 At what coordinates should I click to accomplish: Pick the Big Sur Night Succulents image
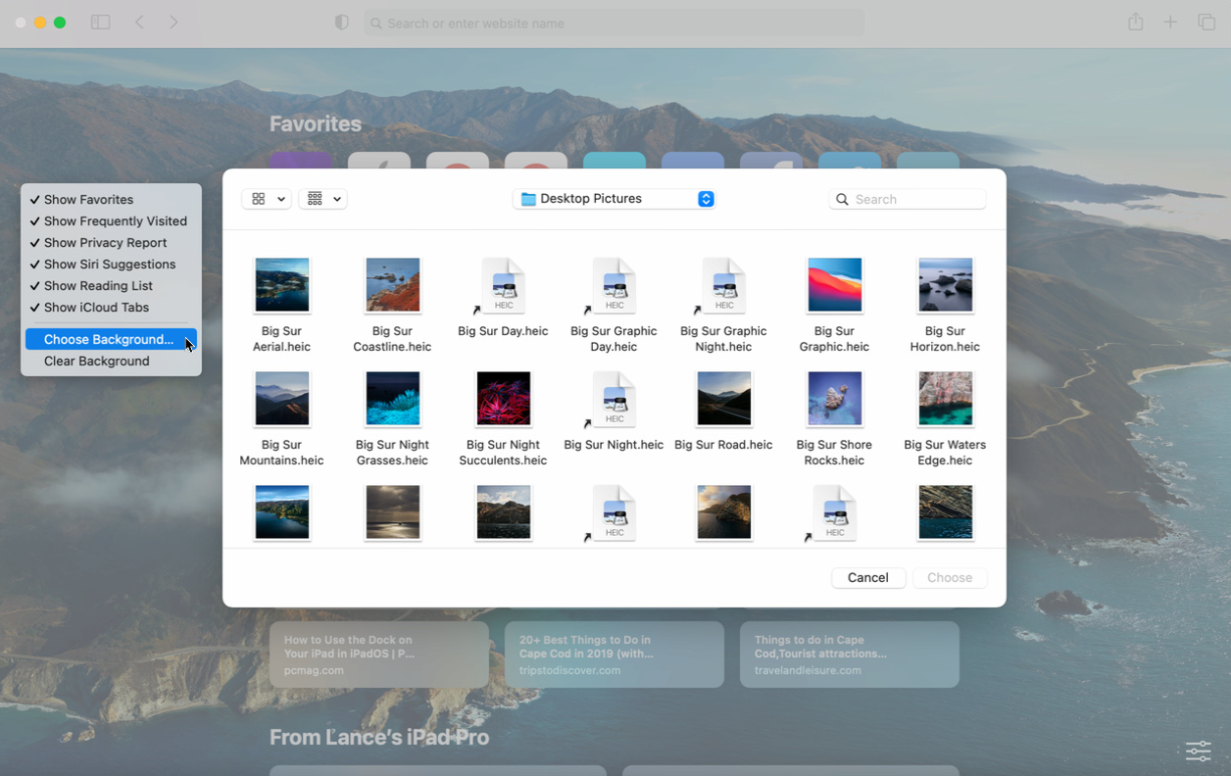click(503, 399)
